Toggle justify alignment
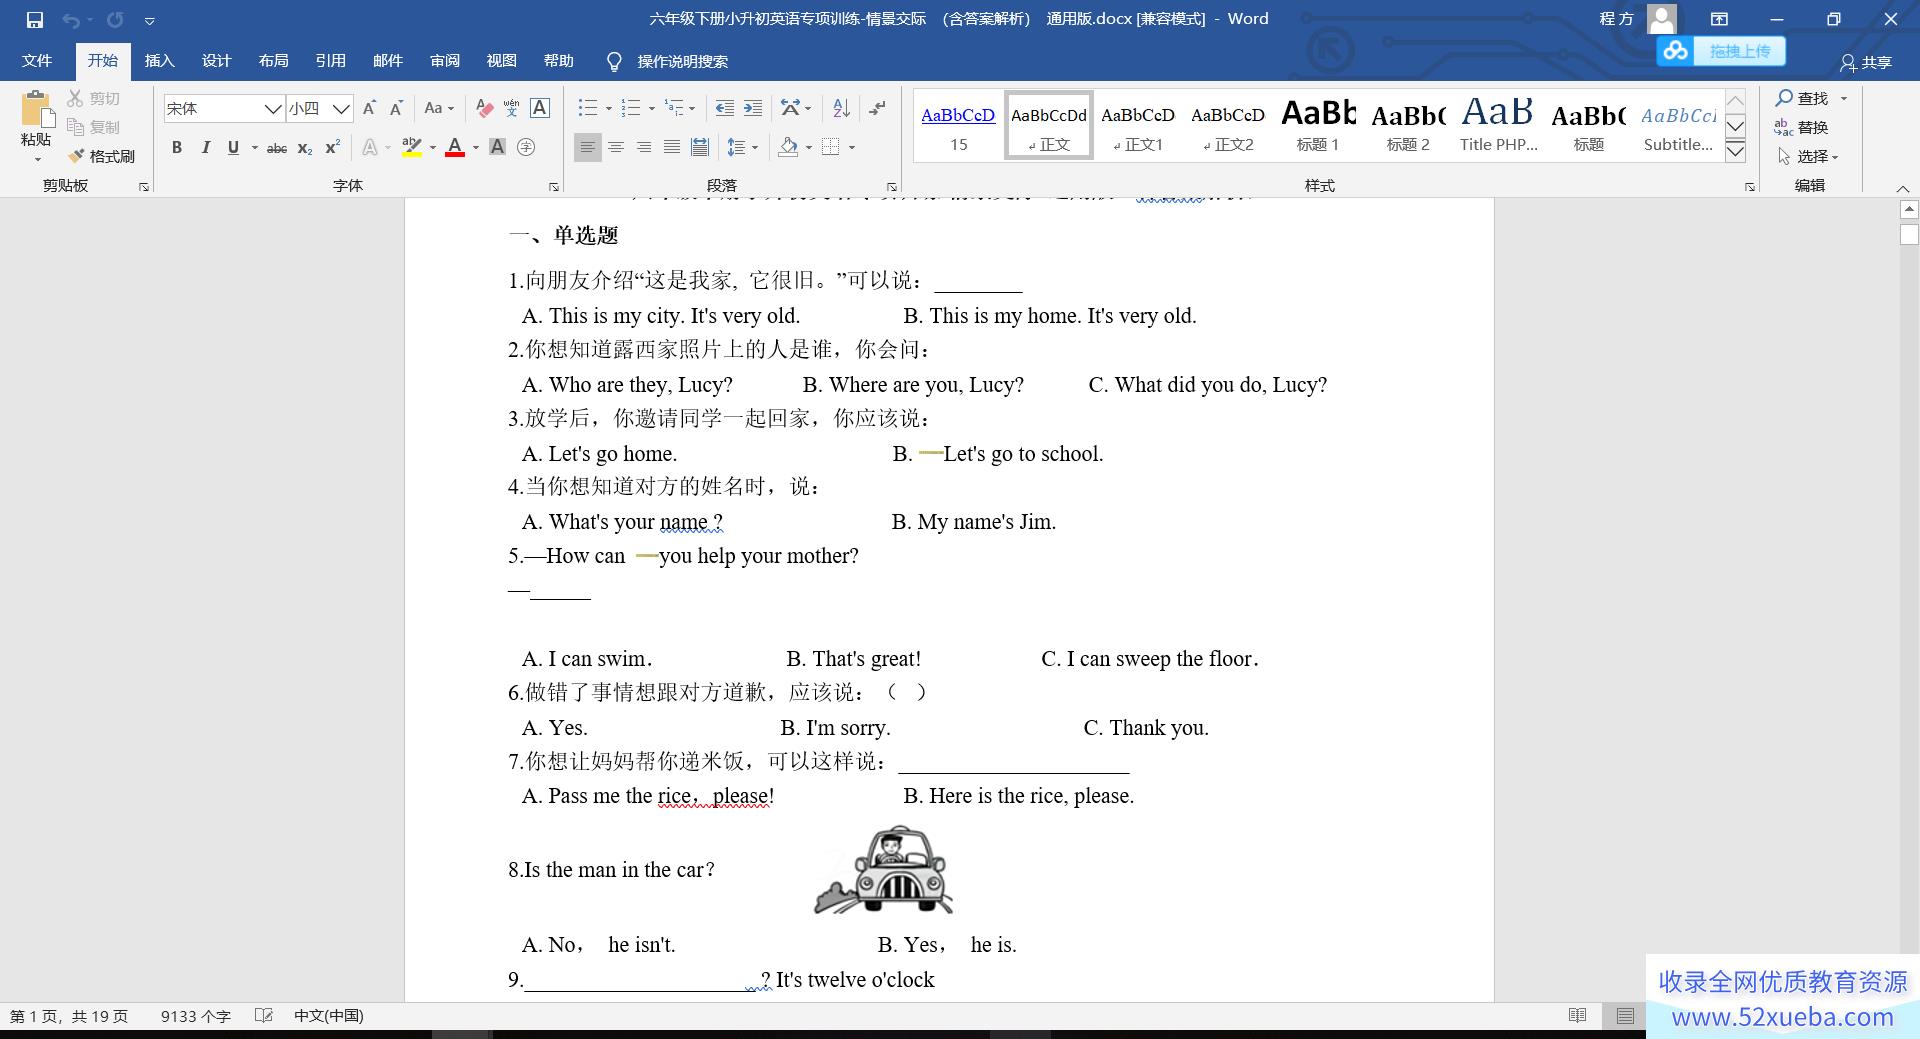 (x=672, y=148)
